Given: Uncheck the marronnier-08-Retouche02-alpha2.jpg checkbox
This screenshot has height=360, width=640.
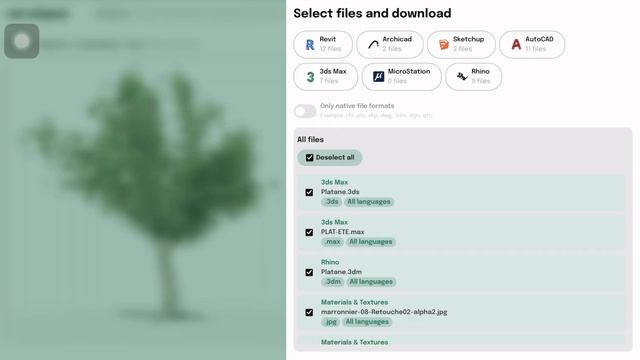Looking at the screenshot, I should 309,312.
